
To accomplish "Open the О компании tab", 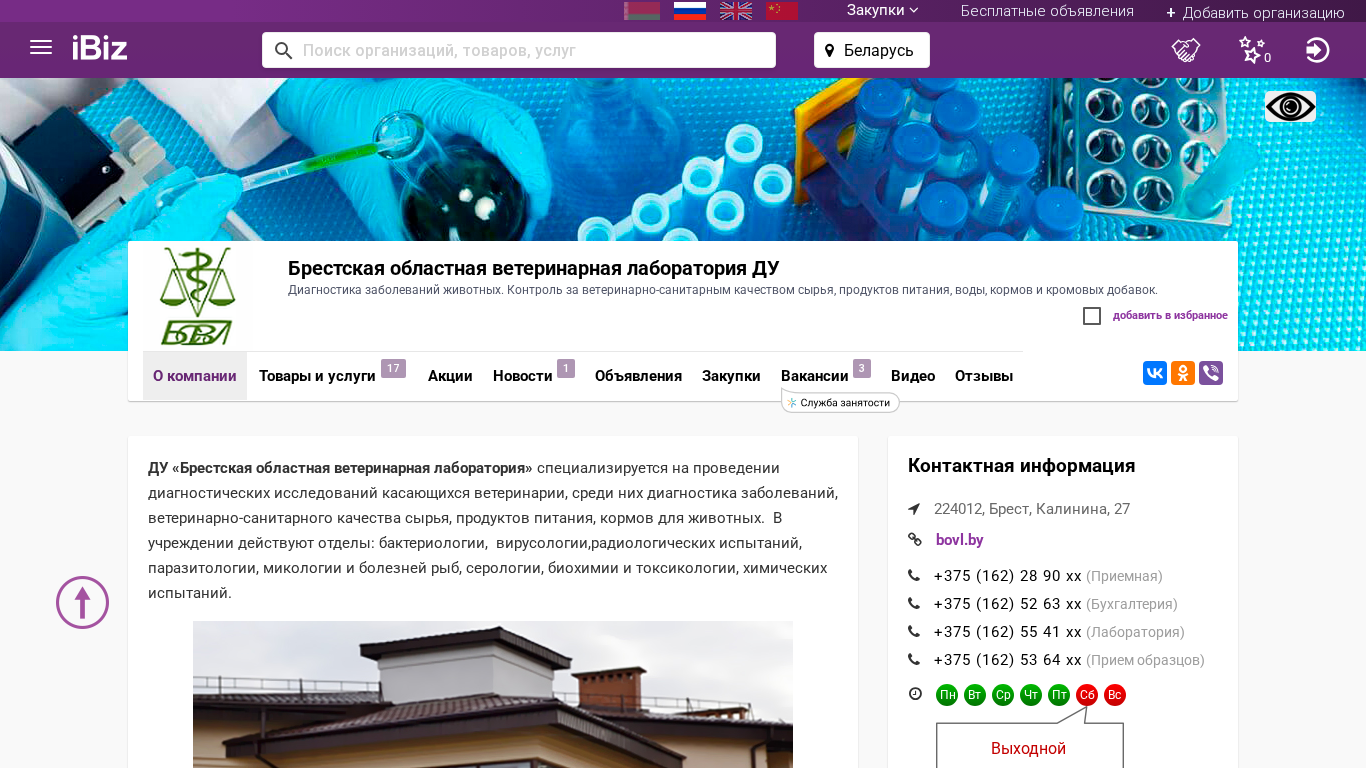I will coord(195,376).
